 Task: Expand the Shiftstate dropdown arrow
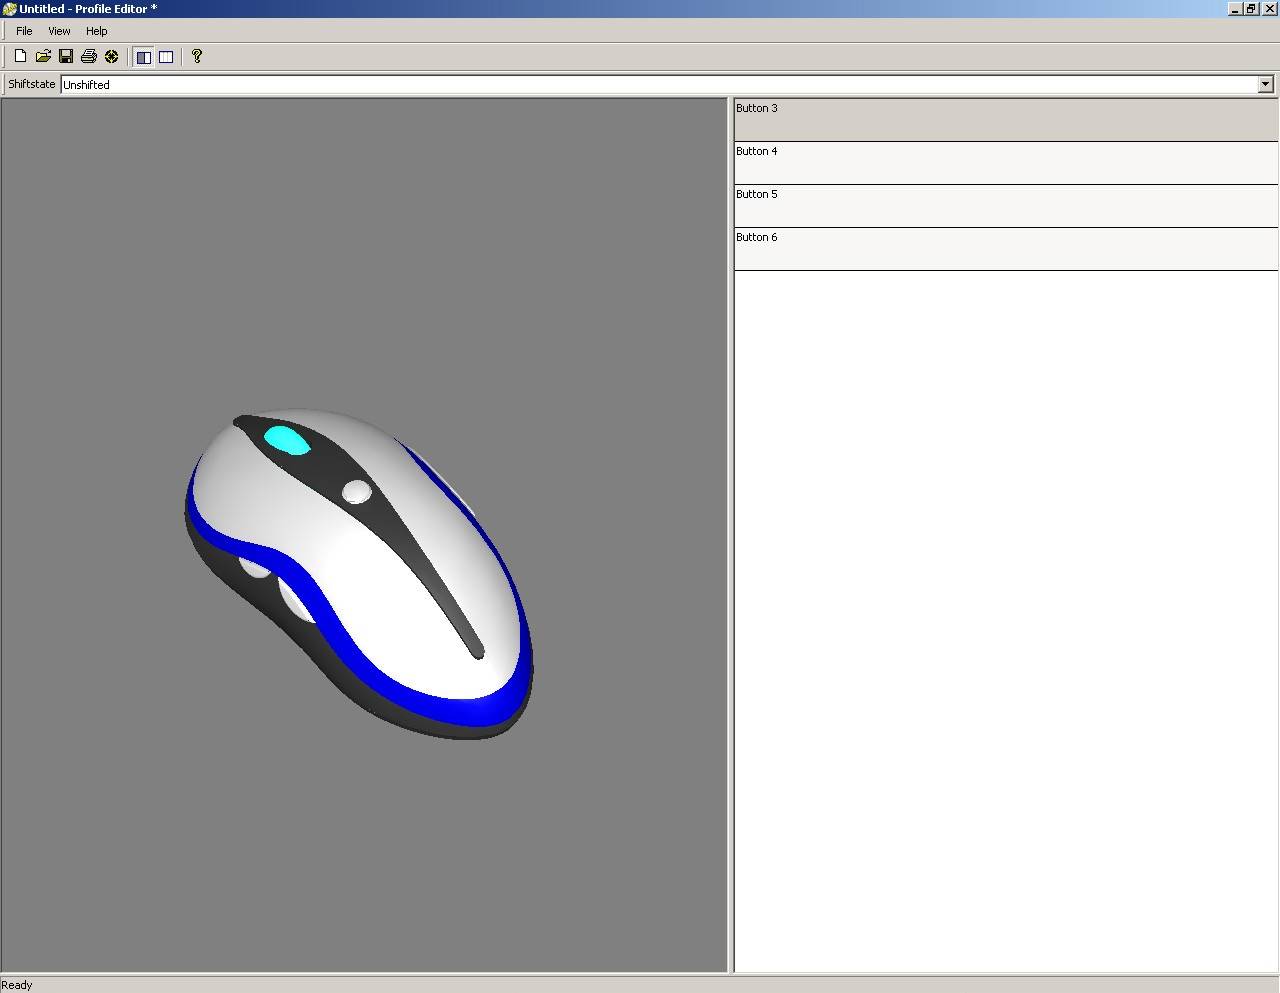[x=1265, y=85]
